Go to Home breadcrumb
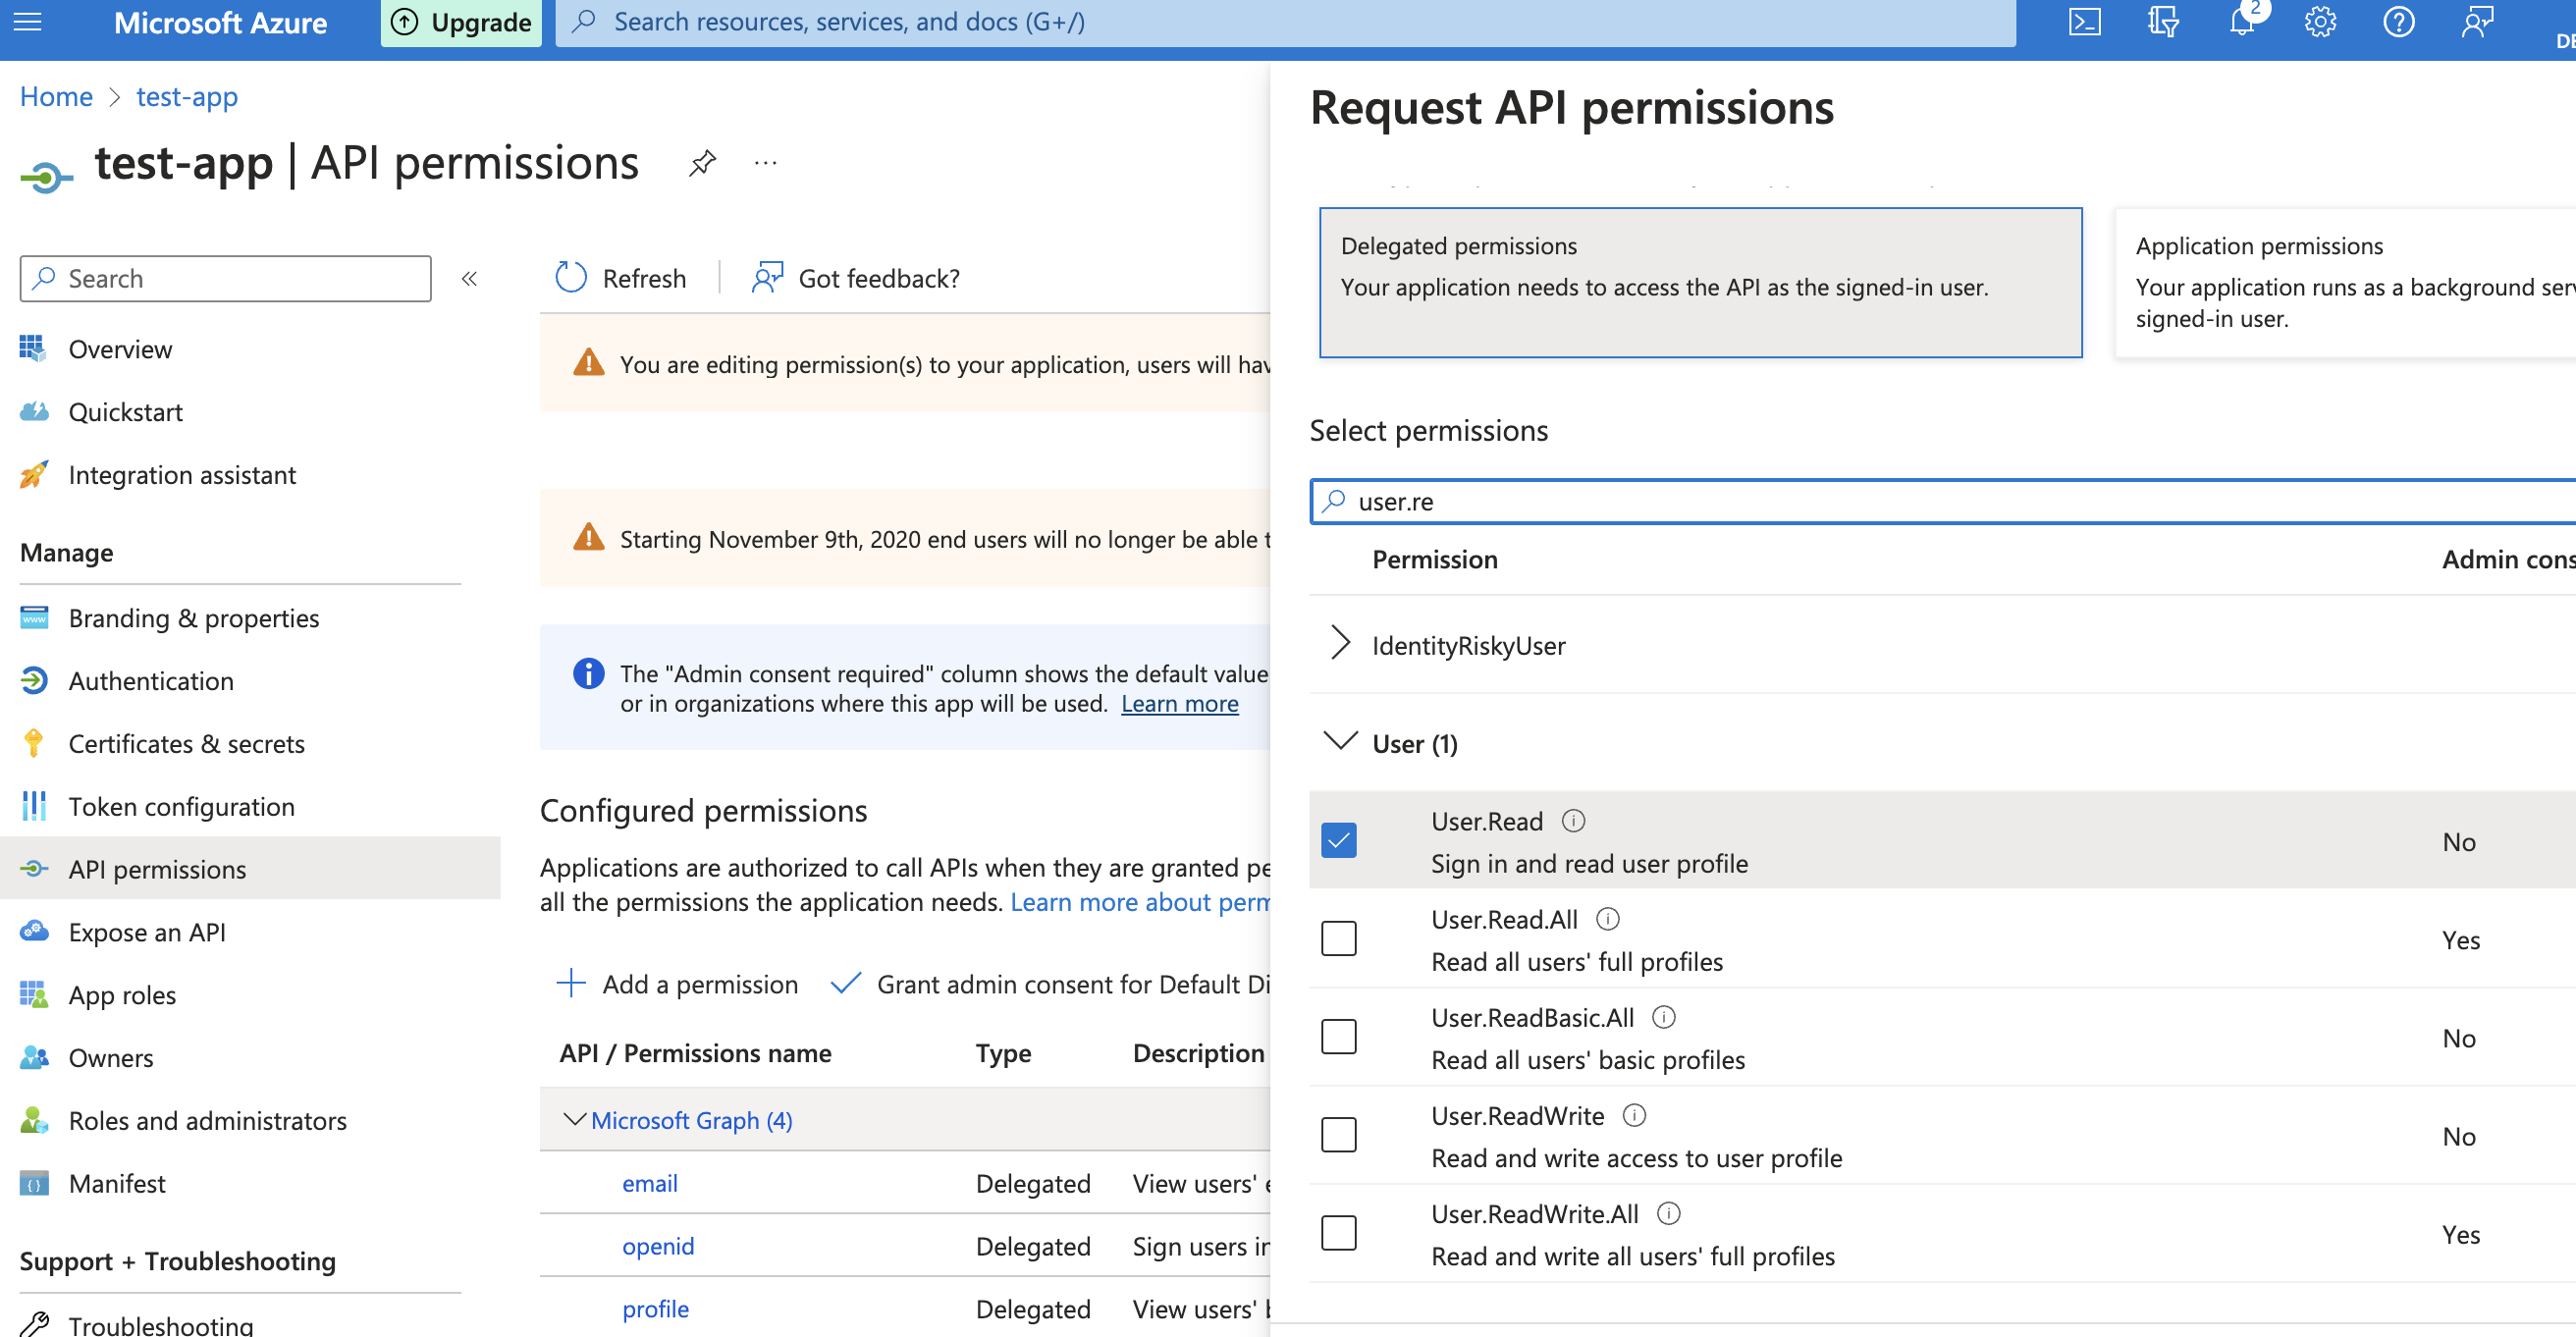 pos(56,97)
